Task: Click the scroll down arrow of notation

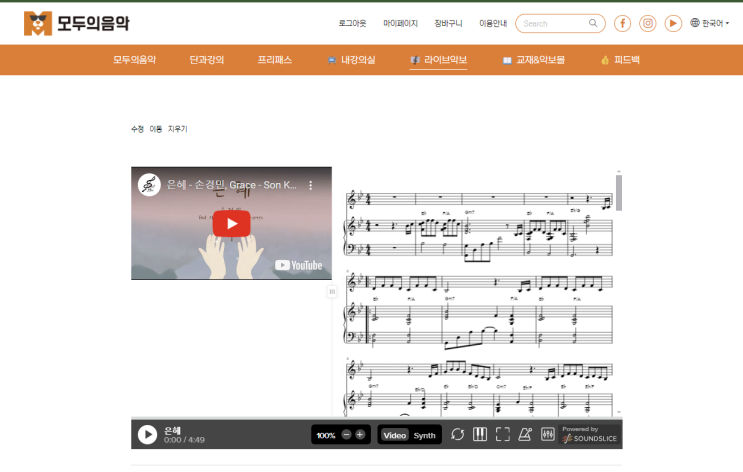Action: point(619,412)
